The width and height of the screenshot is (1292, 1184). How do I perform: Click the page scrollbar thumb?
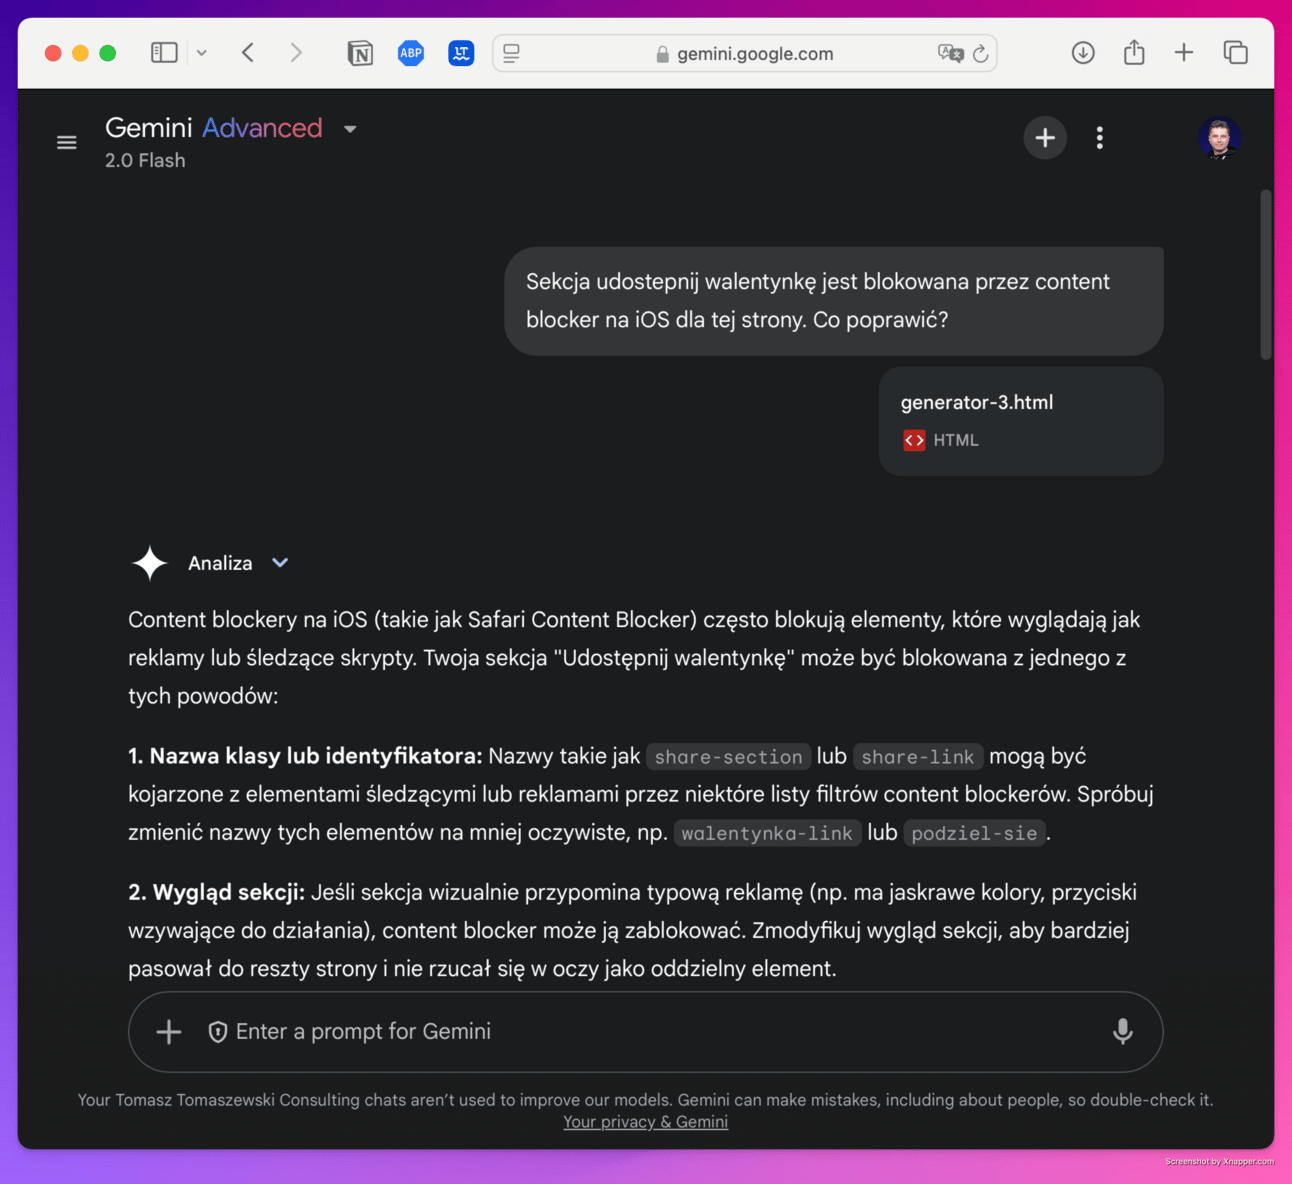coord(1266,274)
